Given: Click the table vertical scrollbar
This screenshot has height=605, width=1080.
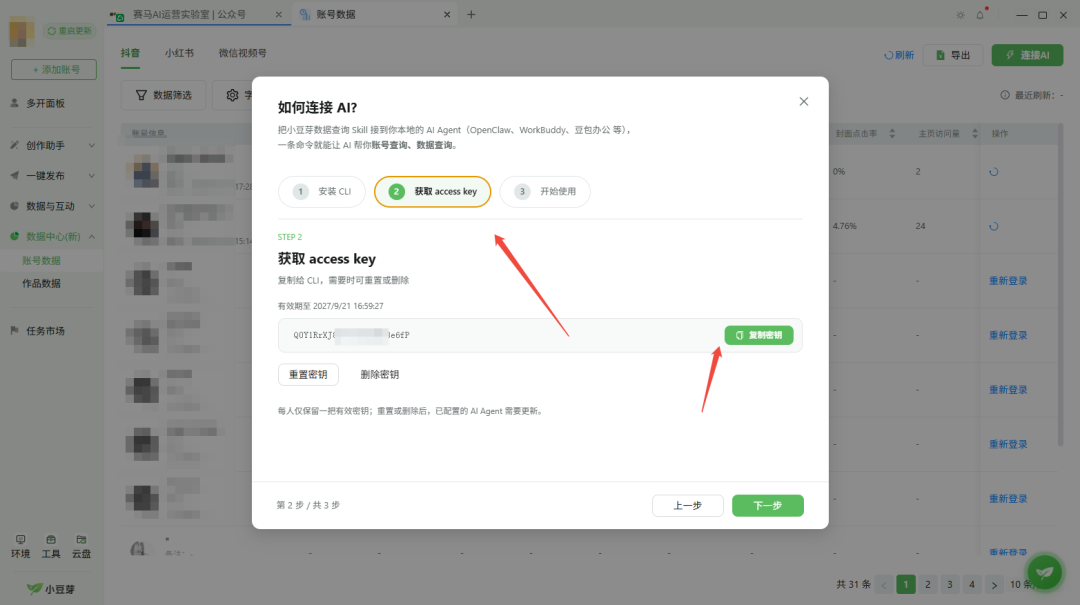Looking at the screenshot, I should [1061, 286].
